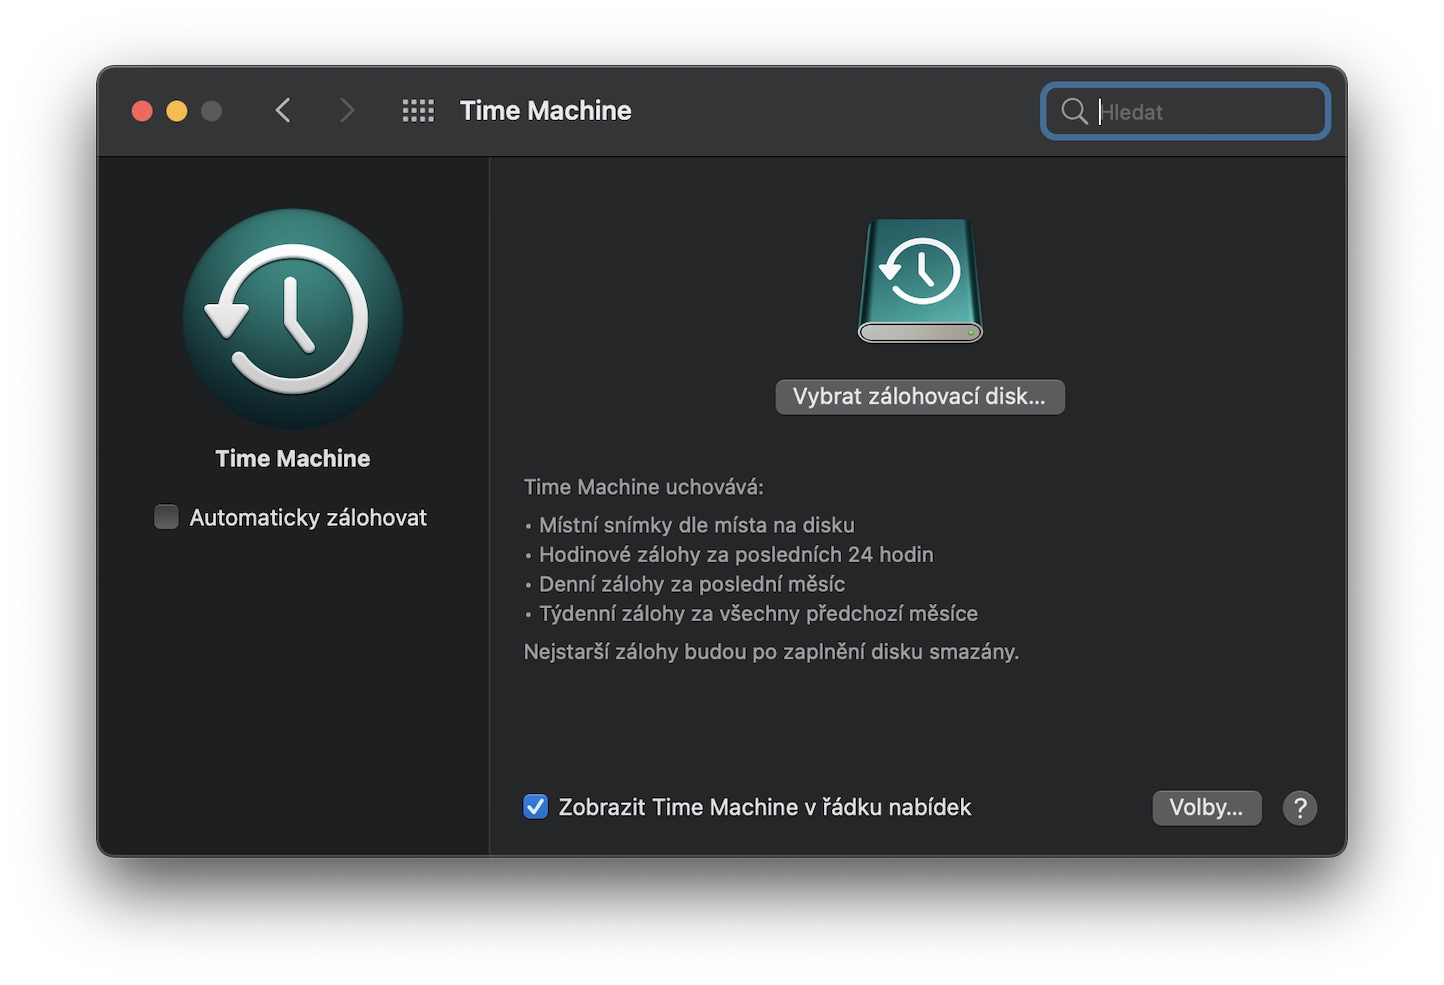Click the Time Machine label under the icon
The width and height of the screenshot is (1444, 985).
293,459
